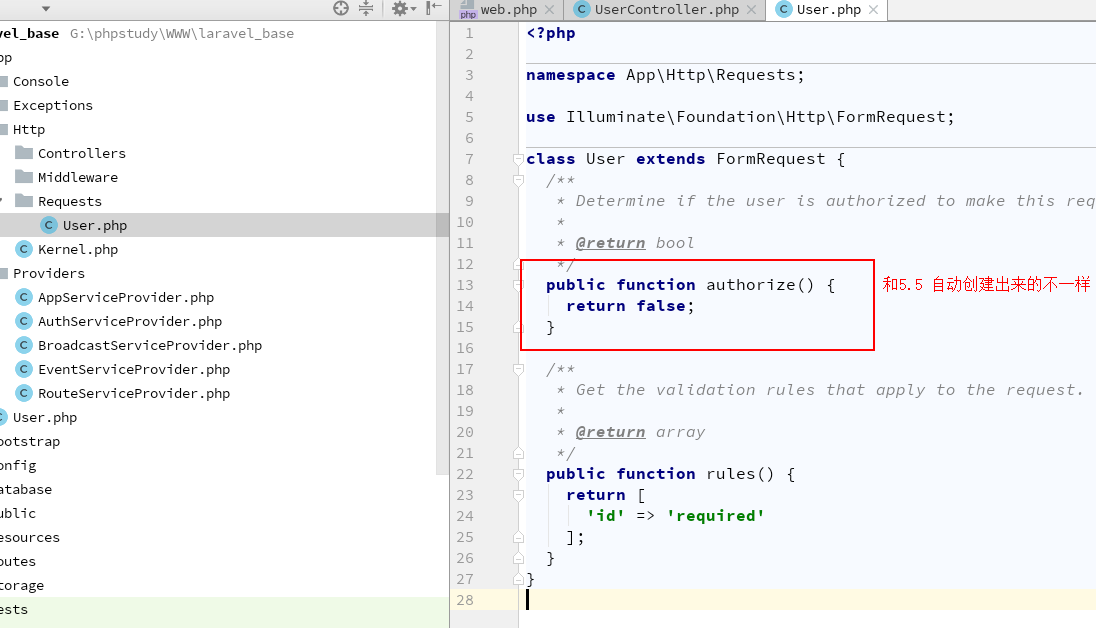
Task: Open EventServiceProvider.php file
Action: pos(133,369)
